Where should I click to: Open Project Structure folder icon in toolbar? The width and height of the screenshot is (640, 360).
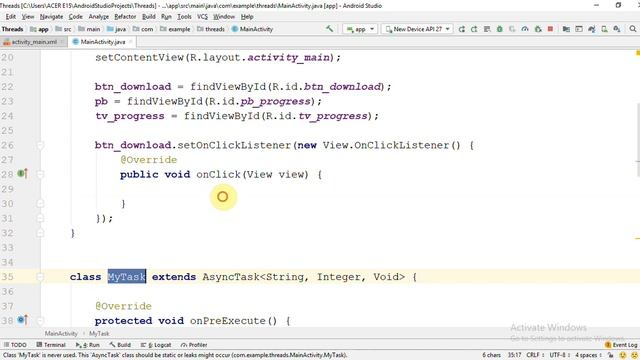pyautogui.click(x=566, y=29)
